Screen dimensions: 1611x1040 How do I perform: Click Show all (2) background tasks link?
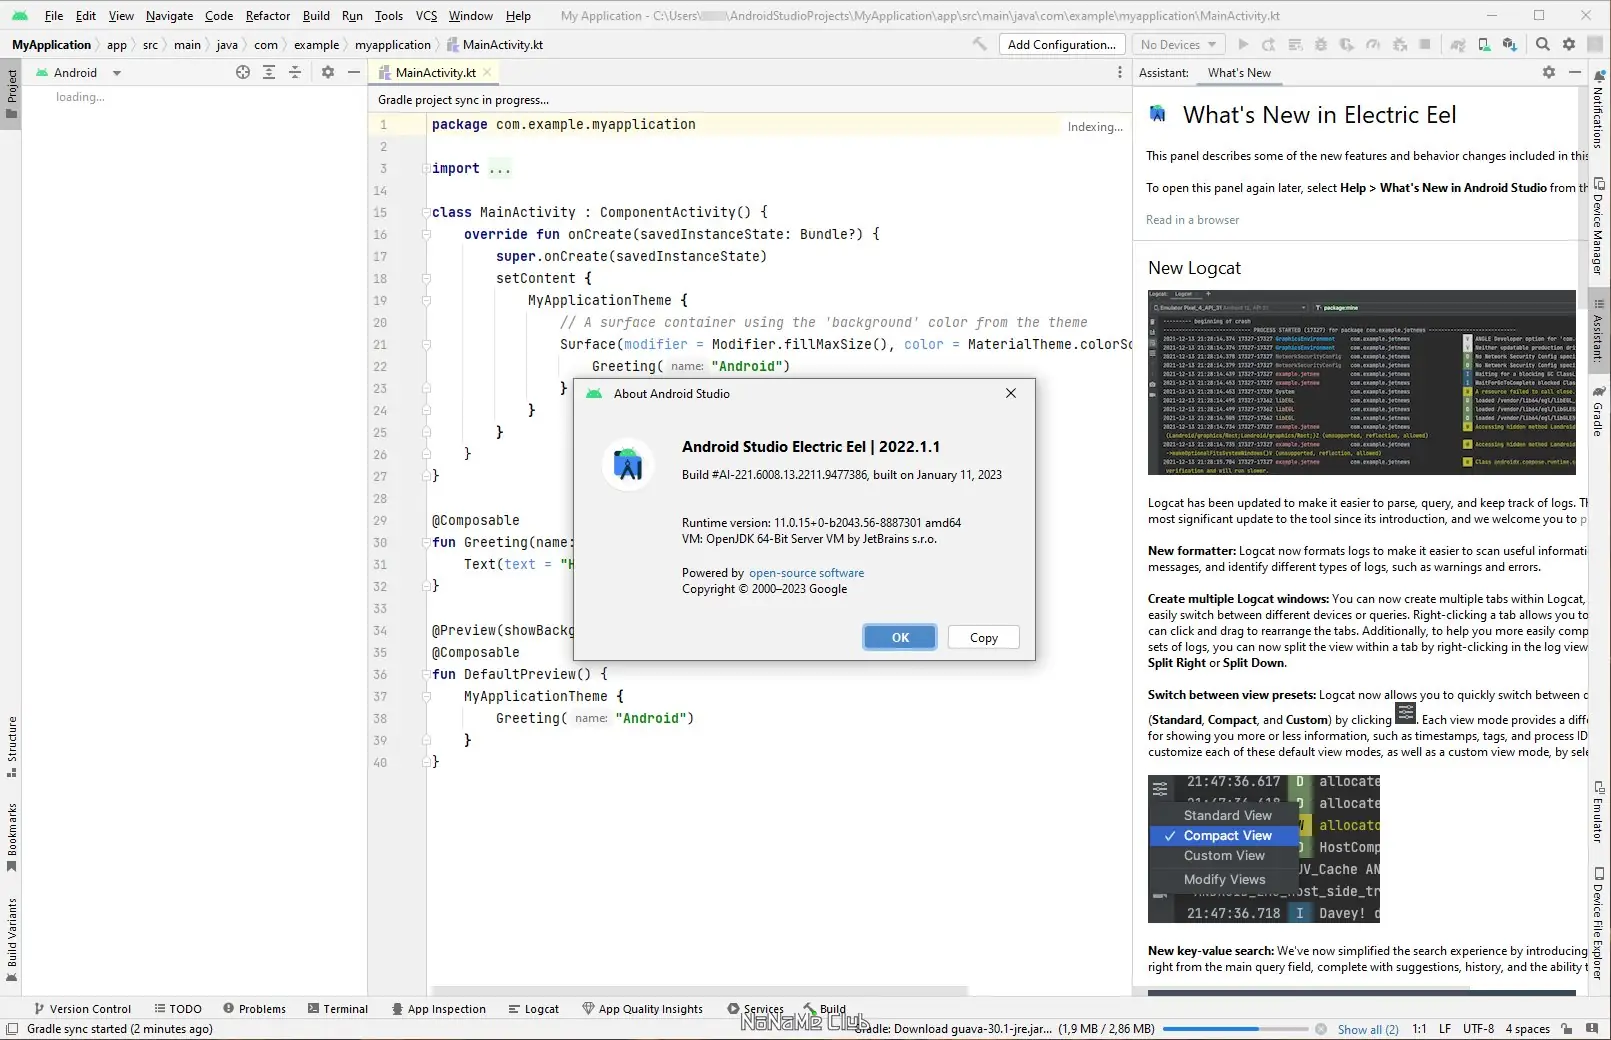point(1368,1029)
